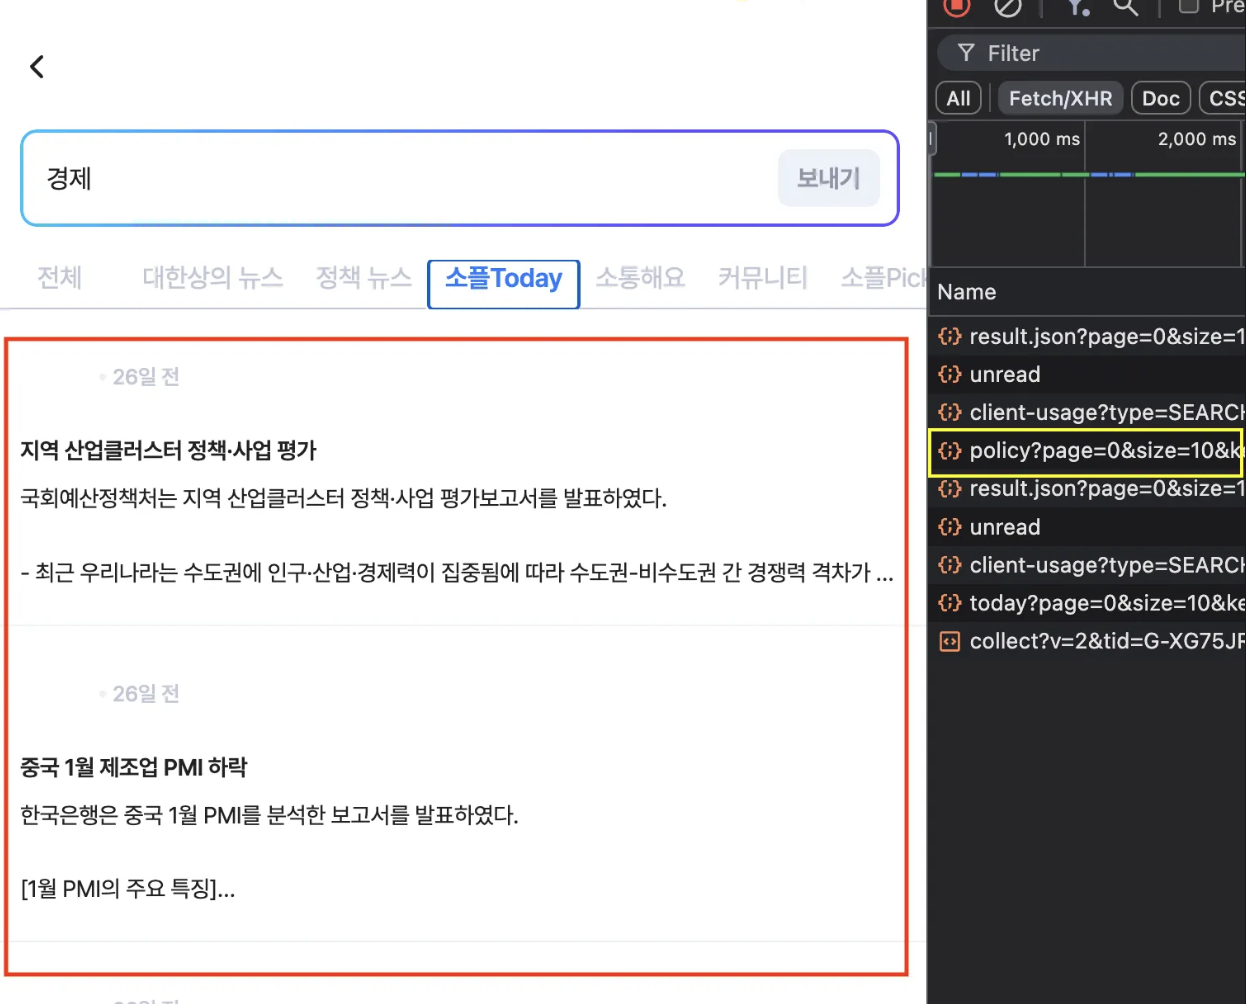Switch to the 전체 tab

(x=59, y=277)
